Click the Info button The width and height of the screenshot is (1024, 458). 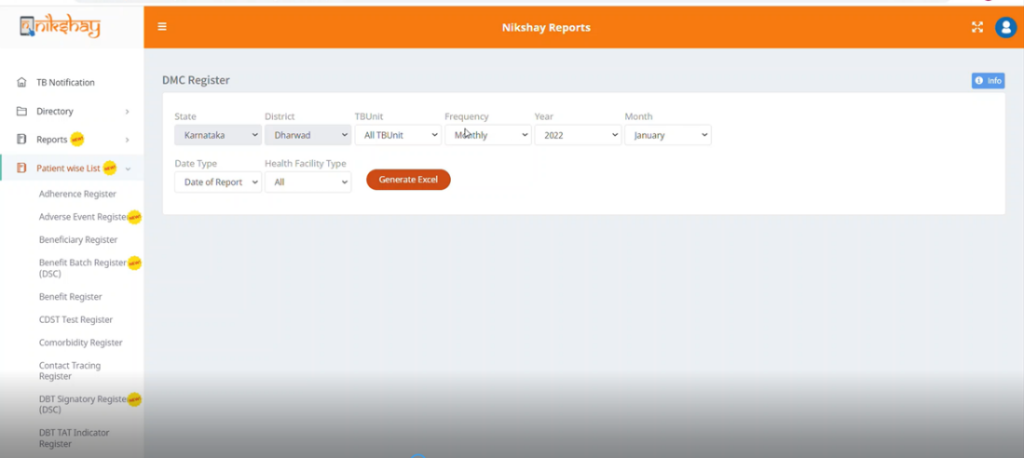click(x=988, y=81)
